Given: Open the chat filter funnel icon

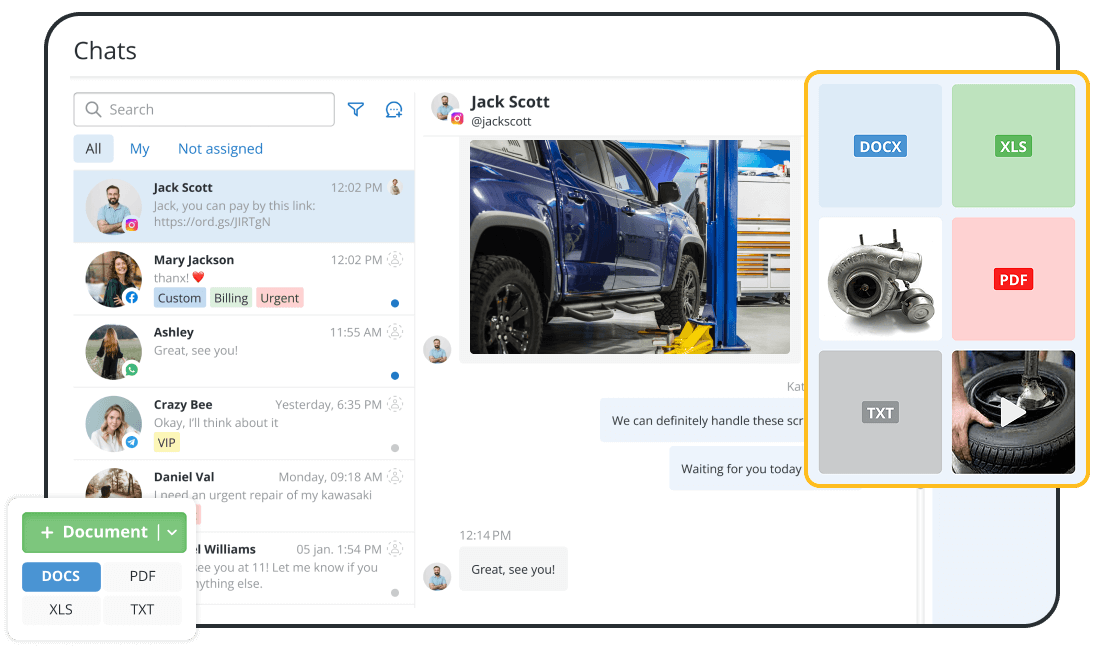Looking at the screenshot, I should pos(356,109).
